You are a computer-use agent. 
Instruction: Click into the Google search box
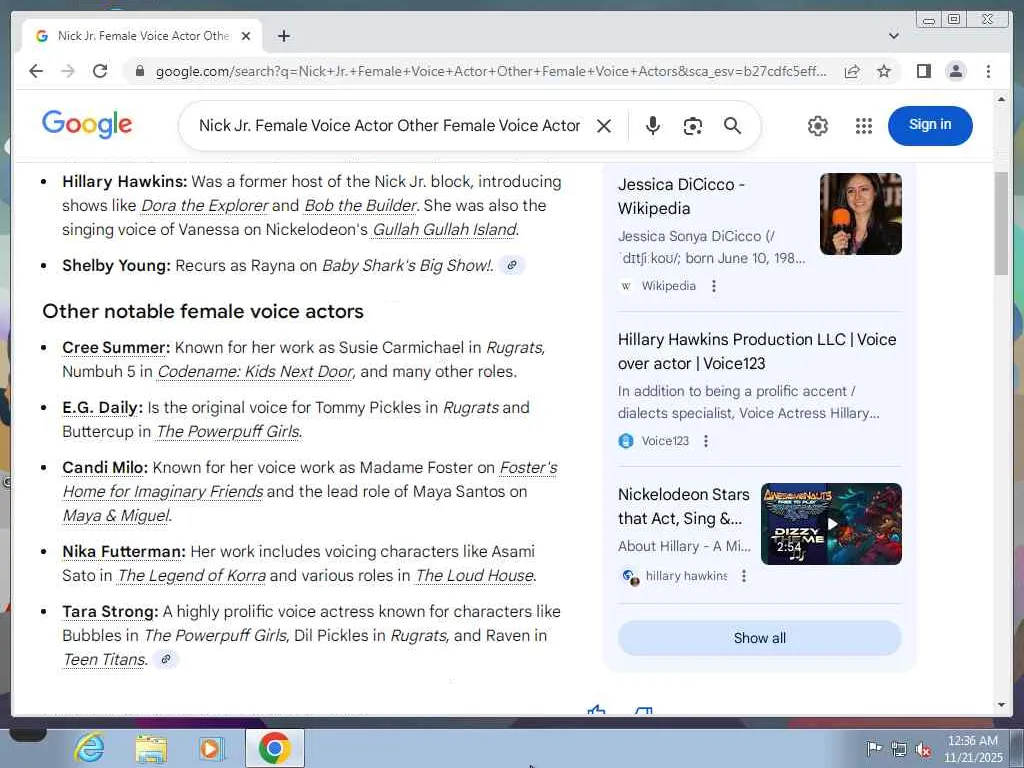coord(389,125)
